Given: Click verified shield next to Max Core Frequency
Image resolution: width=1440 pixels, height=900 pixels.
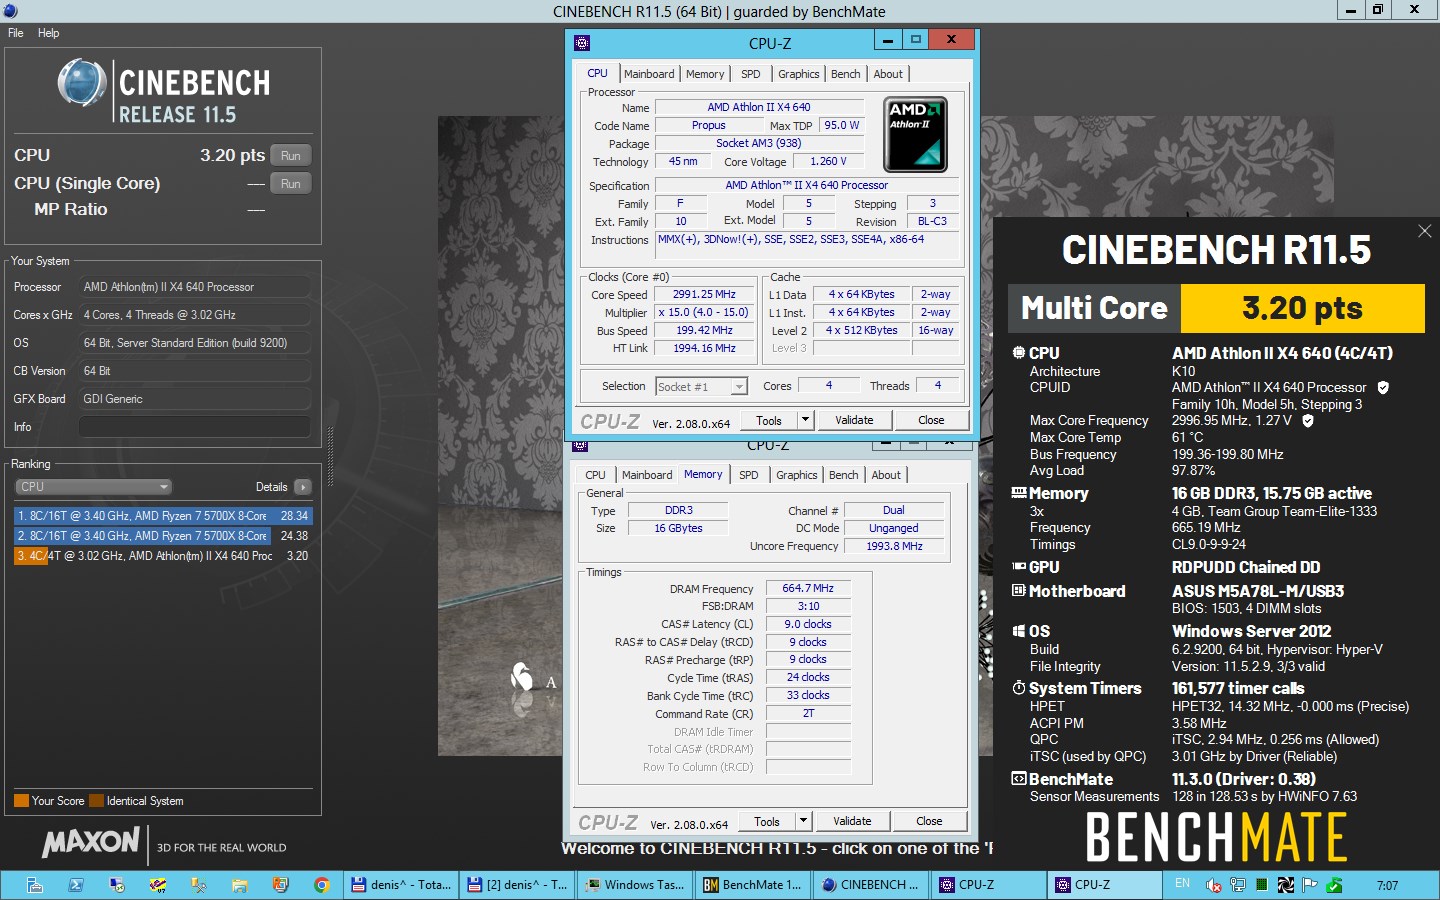Looking at the screenshot, I should (1308, 421).
